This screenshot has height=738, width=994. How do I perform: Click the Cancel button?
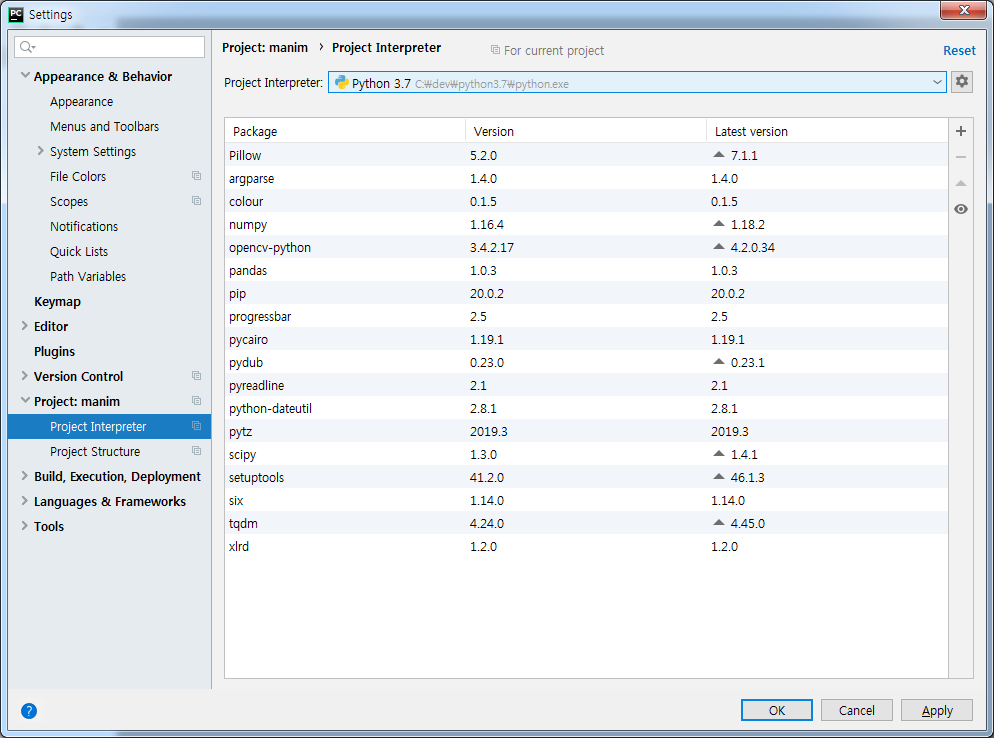[856, 710]
